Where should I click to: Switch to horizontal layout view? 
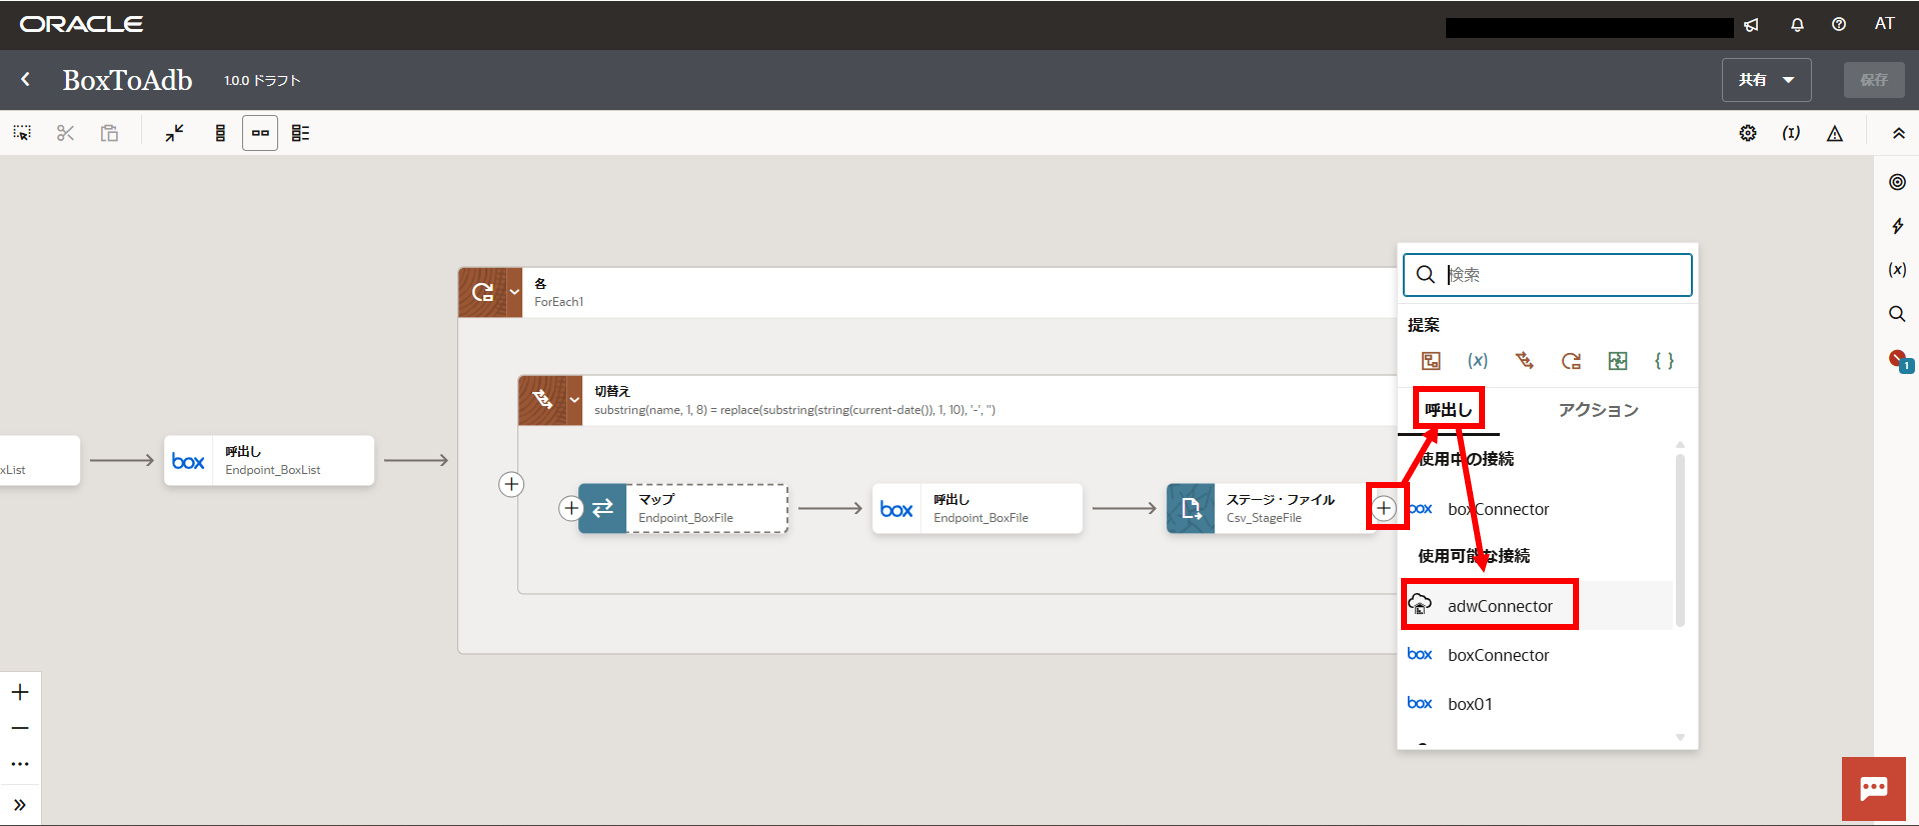tap(260, 133)
